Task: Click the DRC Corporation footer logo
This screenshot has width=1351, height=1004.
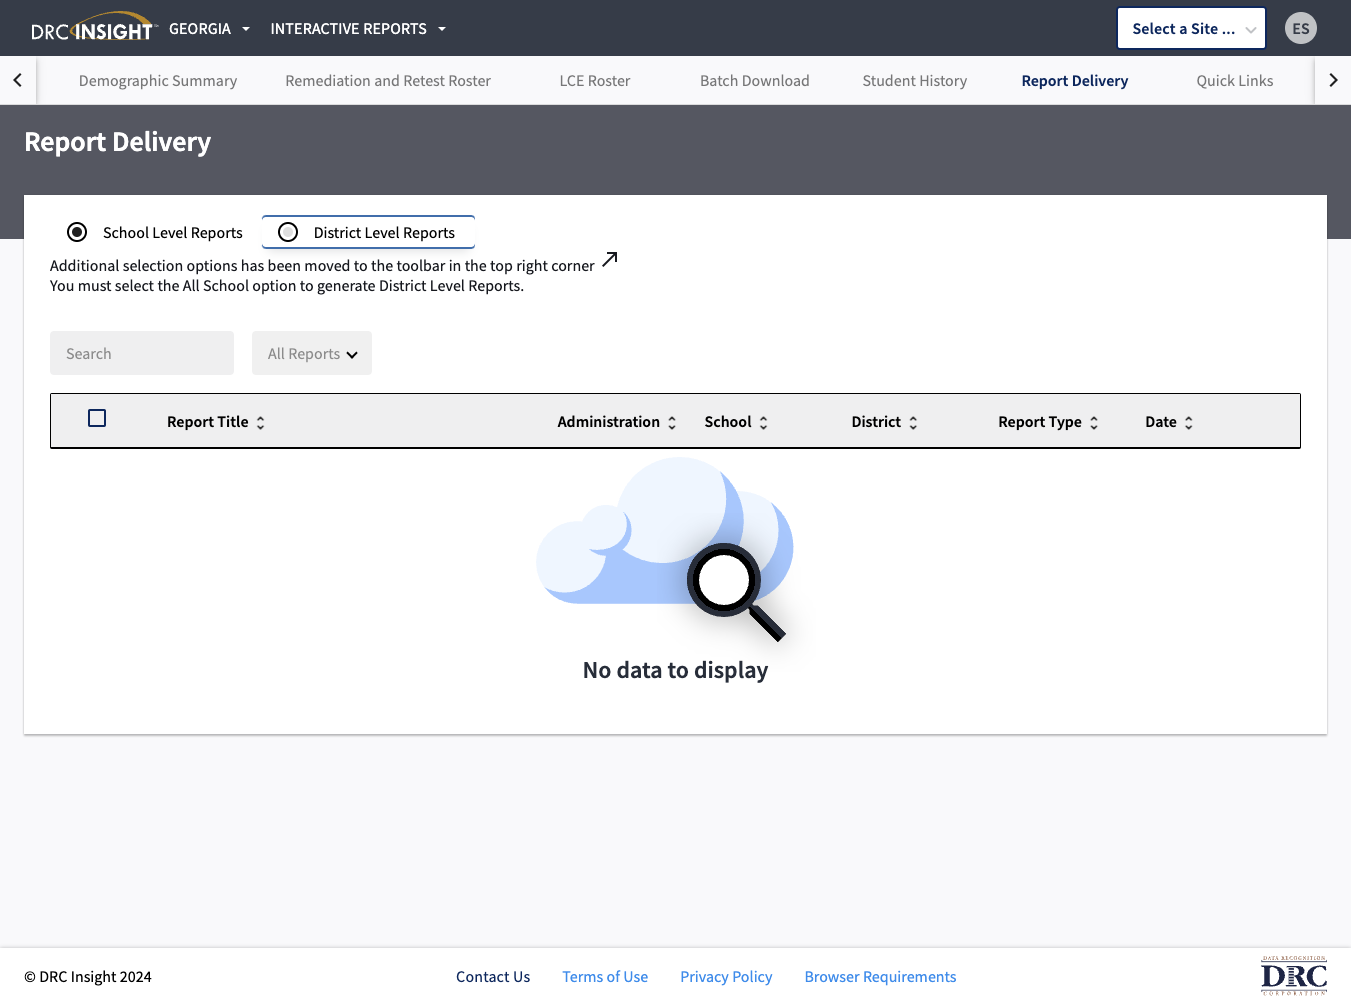Action: (x=1294, y=976)
